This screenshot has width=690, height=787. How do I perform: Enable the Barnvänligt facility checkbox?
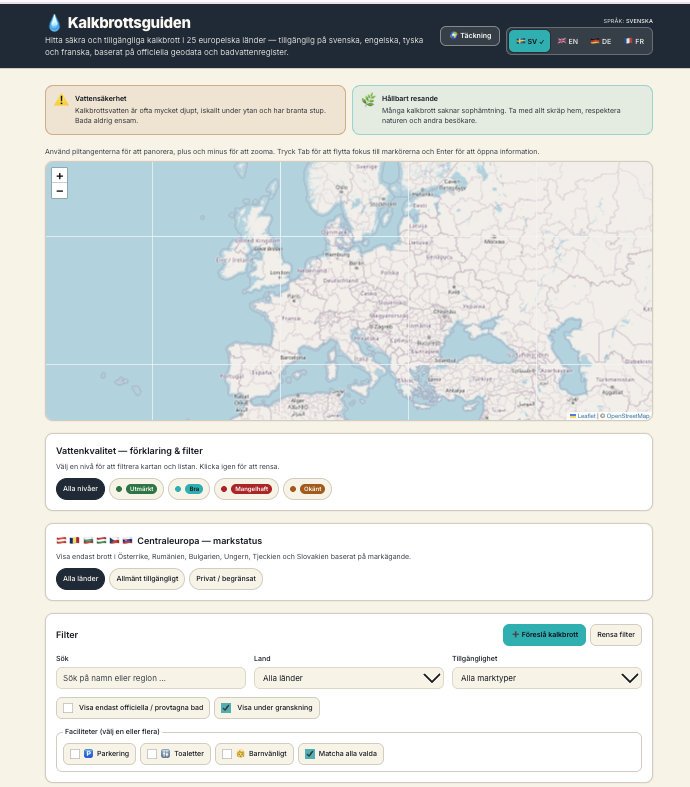(227, 754)
